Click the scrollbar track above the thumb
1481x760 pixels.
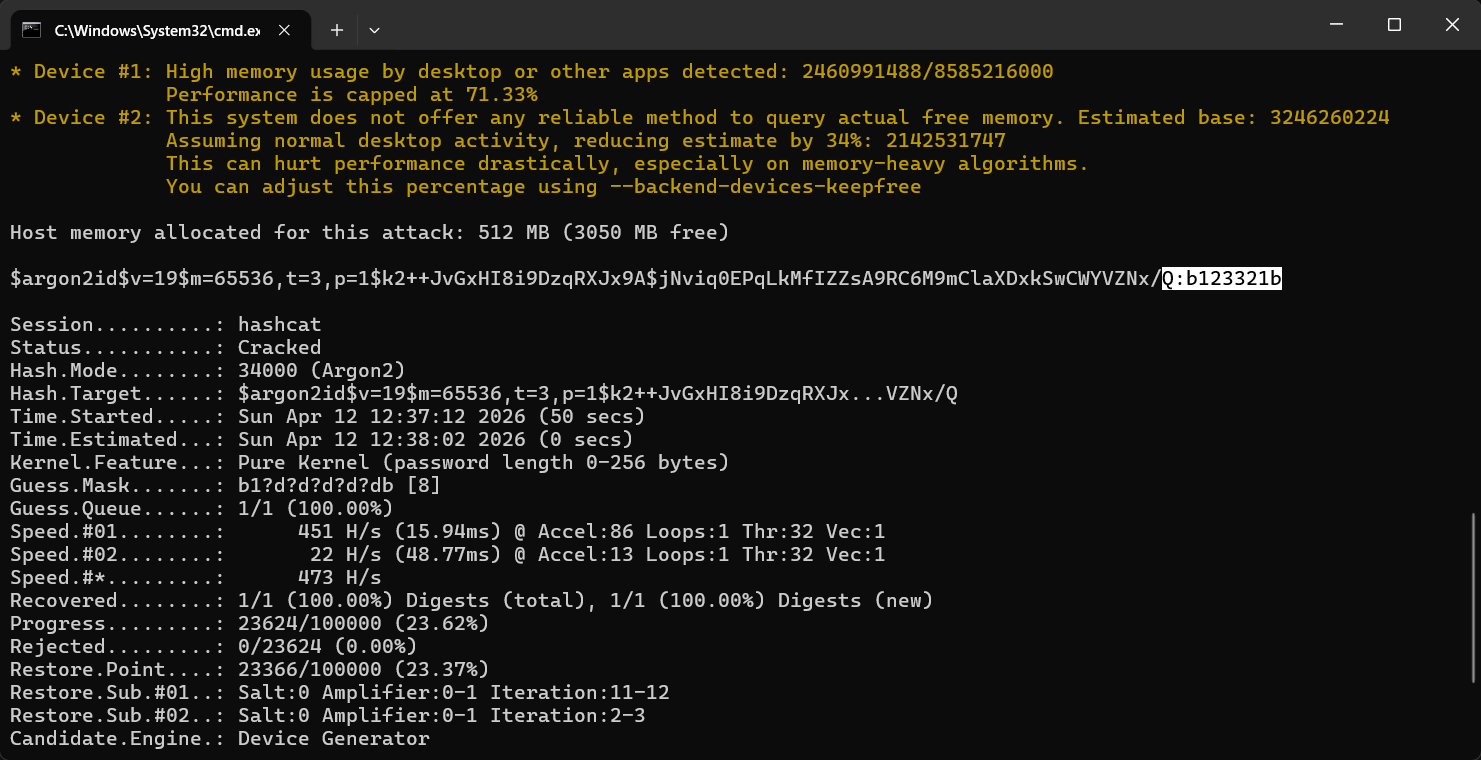(1473, 300)
